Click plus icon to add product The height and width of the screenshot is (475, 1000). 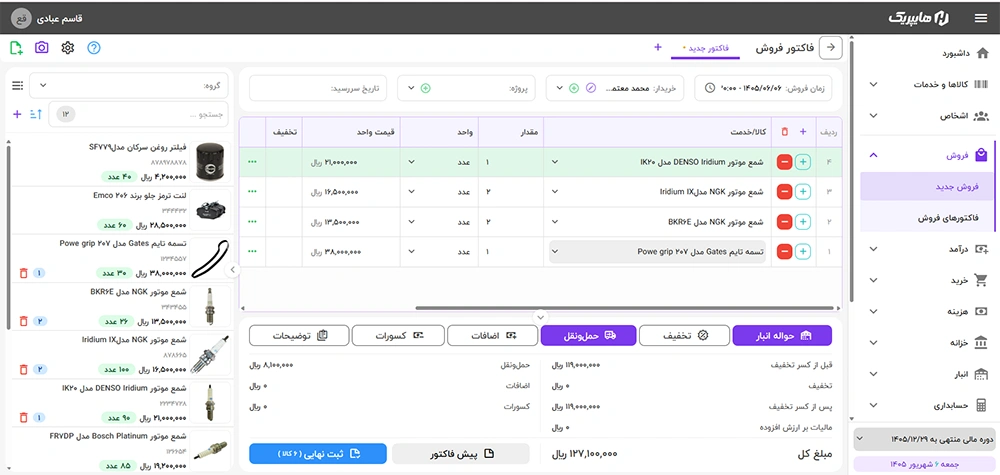(x=17, y=114)
